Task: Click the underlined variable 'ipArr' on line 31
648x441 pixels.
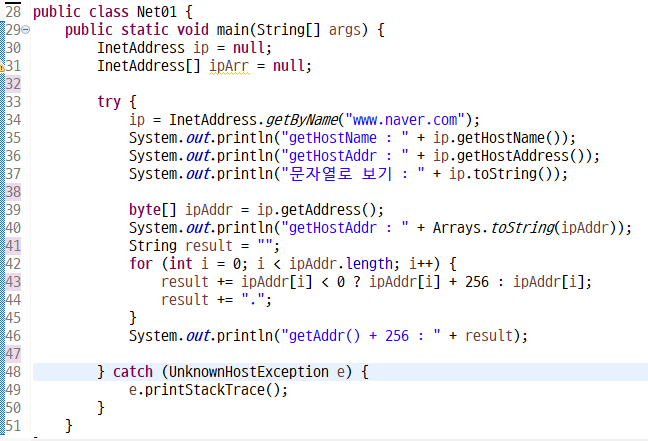Action: [x=229, y=66]
